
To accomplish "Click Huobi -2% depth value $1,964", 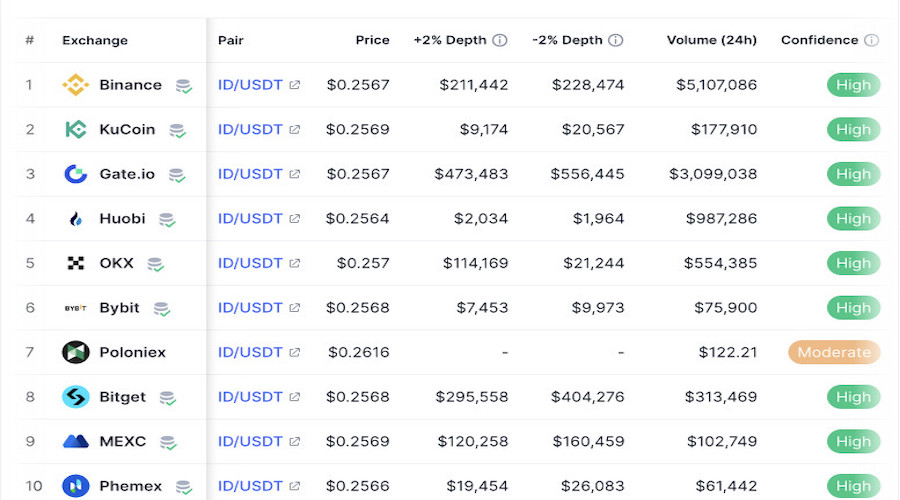I will pos(599,219).
